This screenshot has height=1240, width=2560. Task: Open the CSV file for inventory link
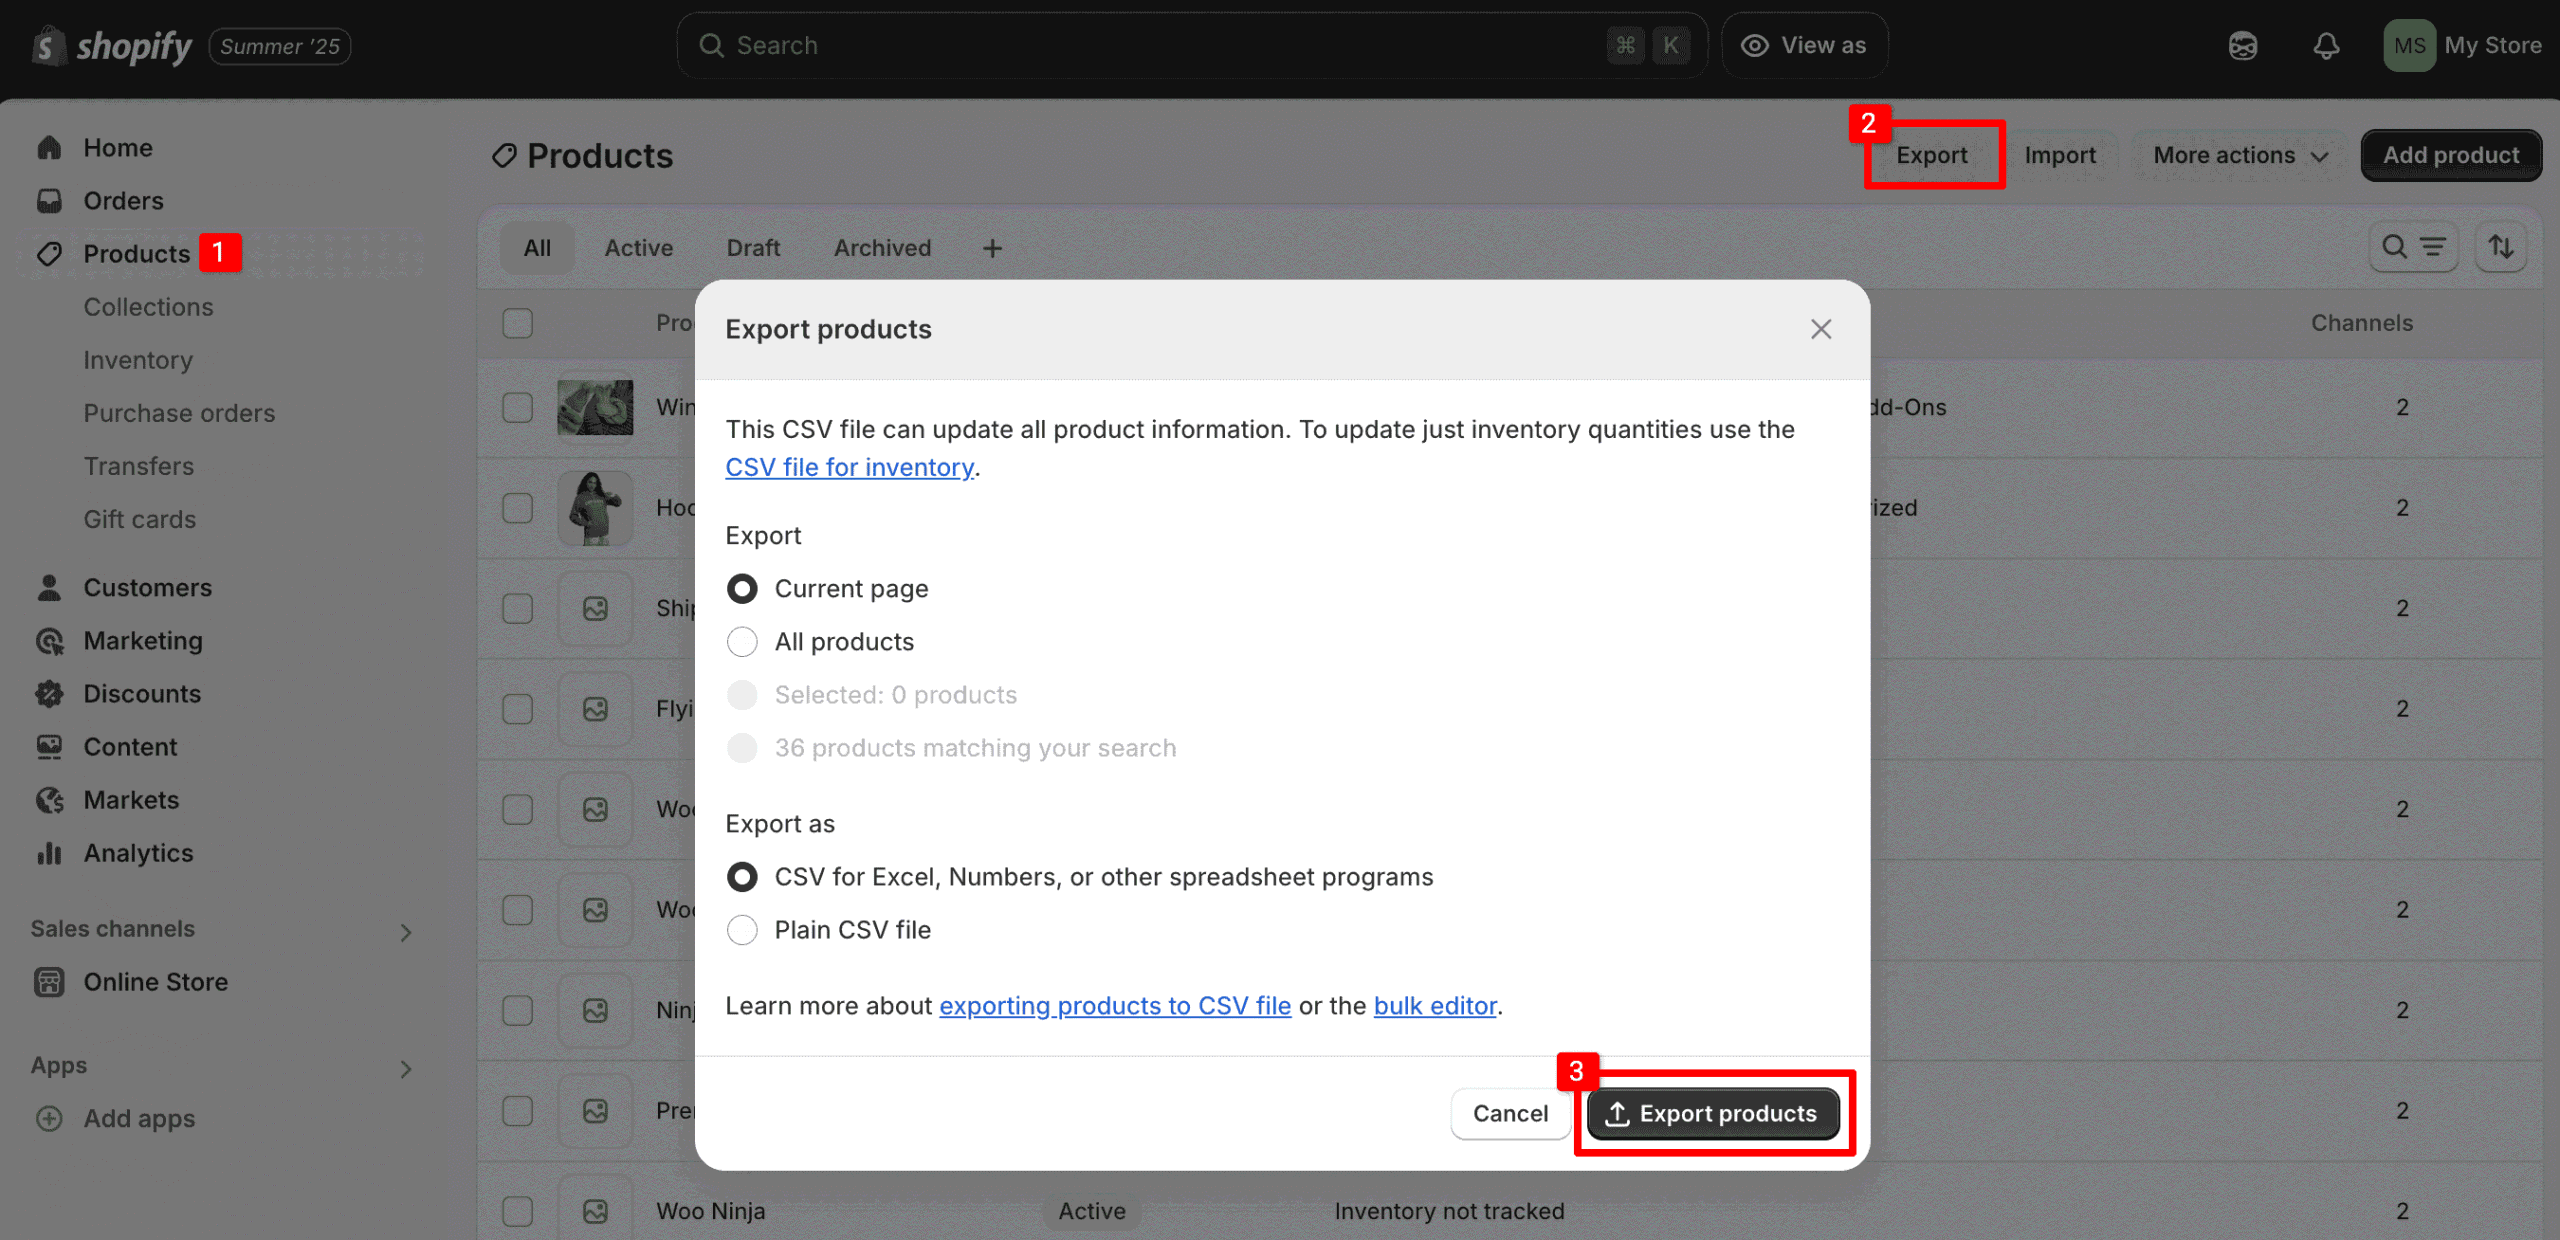[849, 467]
